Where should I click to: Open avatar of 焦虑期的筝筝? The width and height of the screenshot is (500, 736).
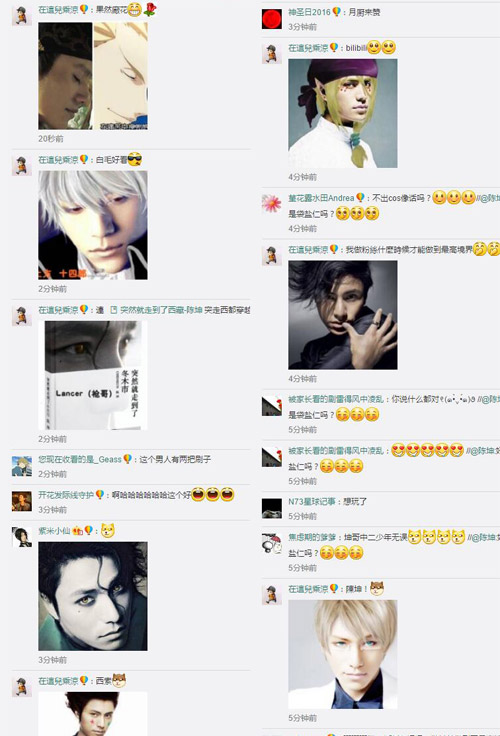[x=271, y=543]
